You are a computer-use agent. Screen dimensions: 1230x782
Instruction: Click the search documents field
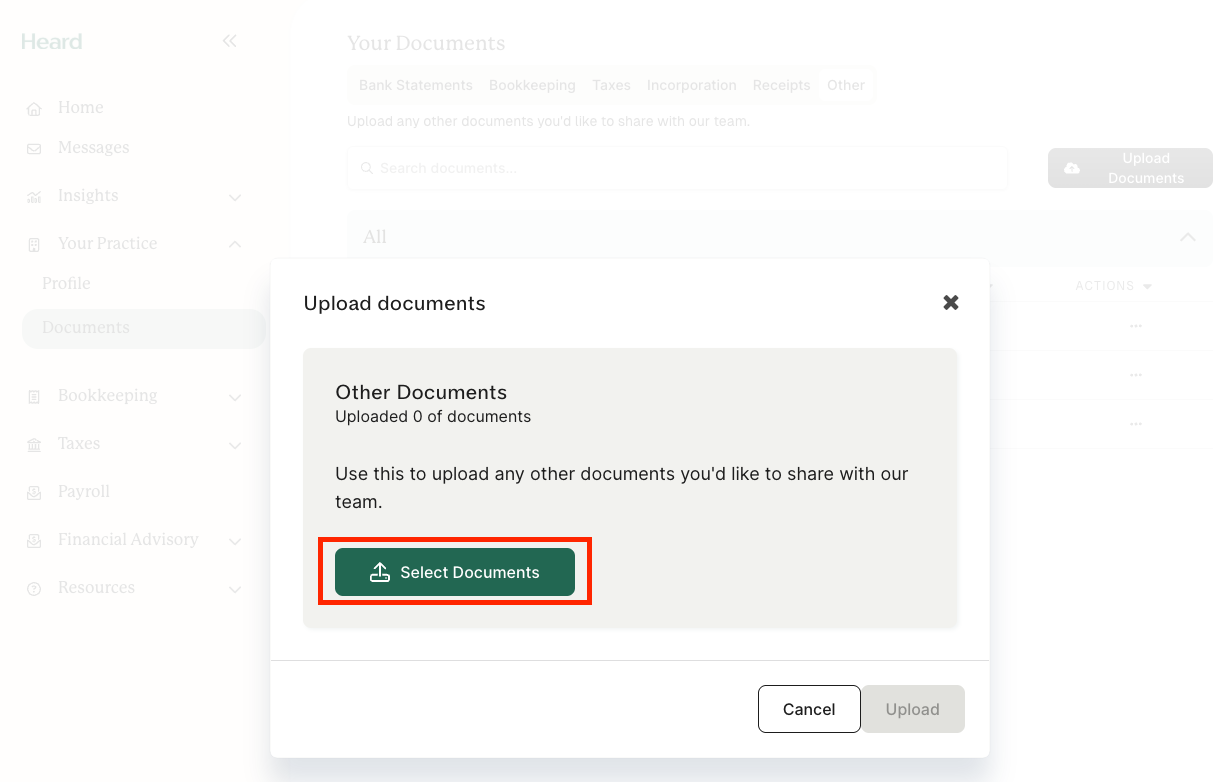click(677, 168)
